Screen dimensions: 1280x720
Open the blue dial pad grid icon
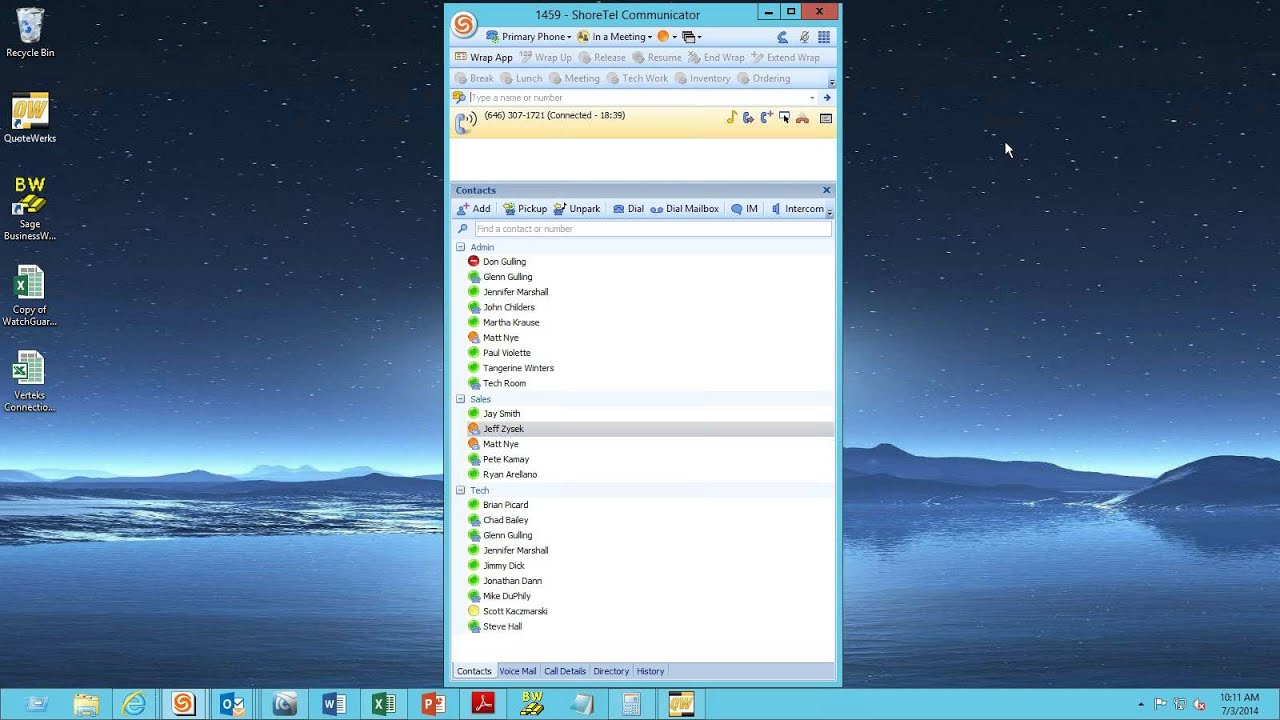824,37
